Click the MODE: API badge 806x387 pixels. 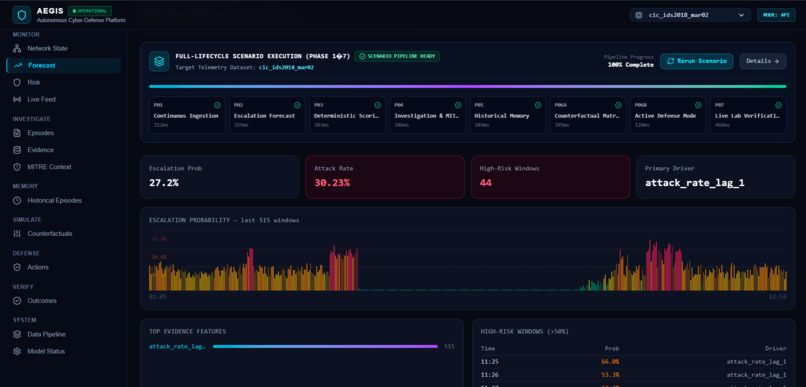click(x=776, y=15)
